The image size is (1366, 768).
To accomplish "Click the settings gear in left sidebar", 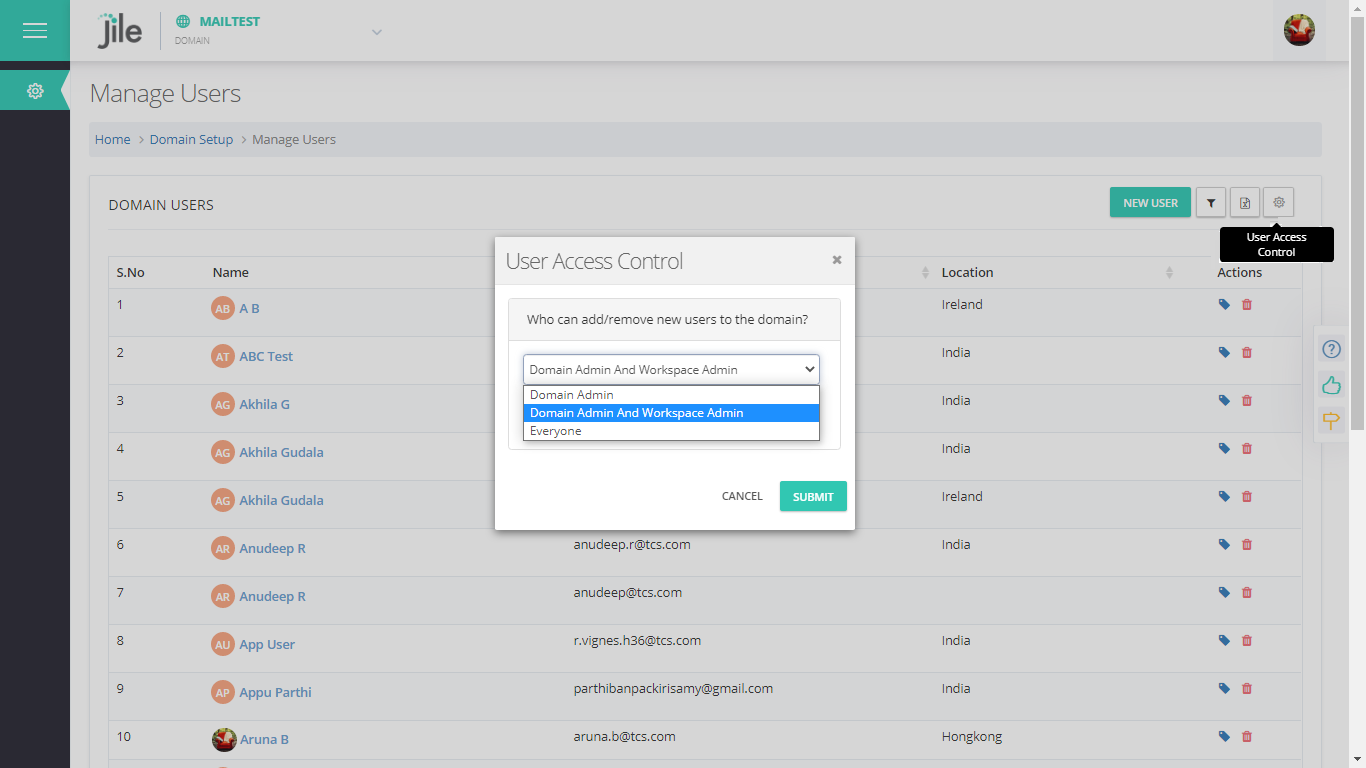I will click(35, 91).
